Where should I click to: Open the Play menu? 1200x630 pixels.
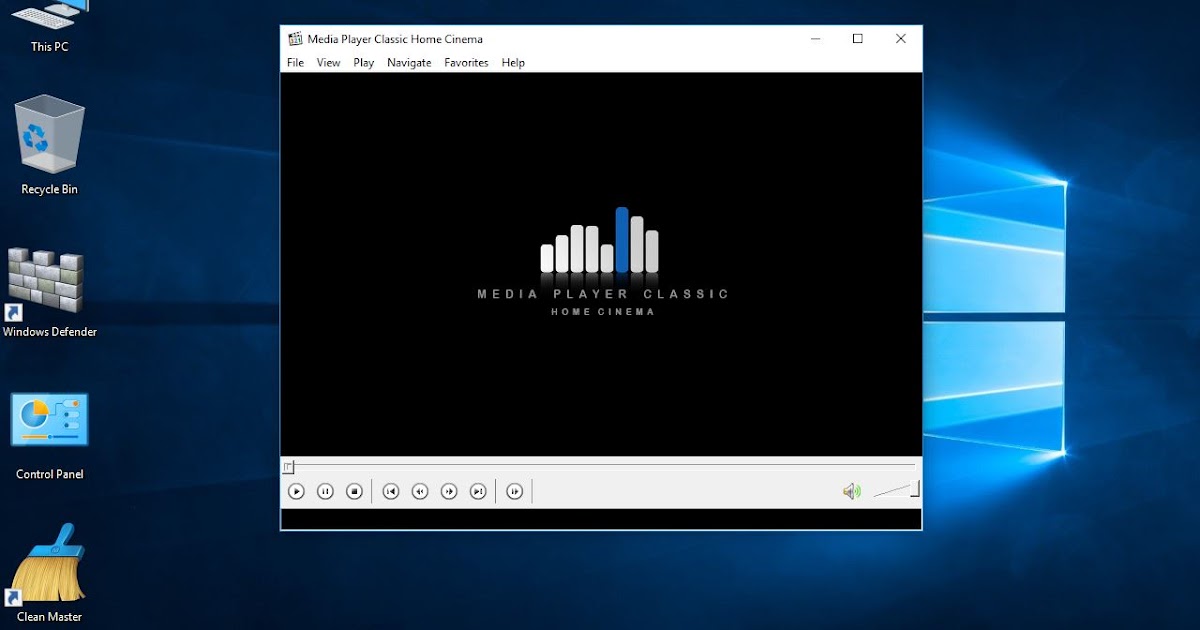(364, 62)
